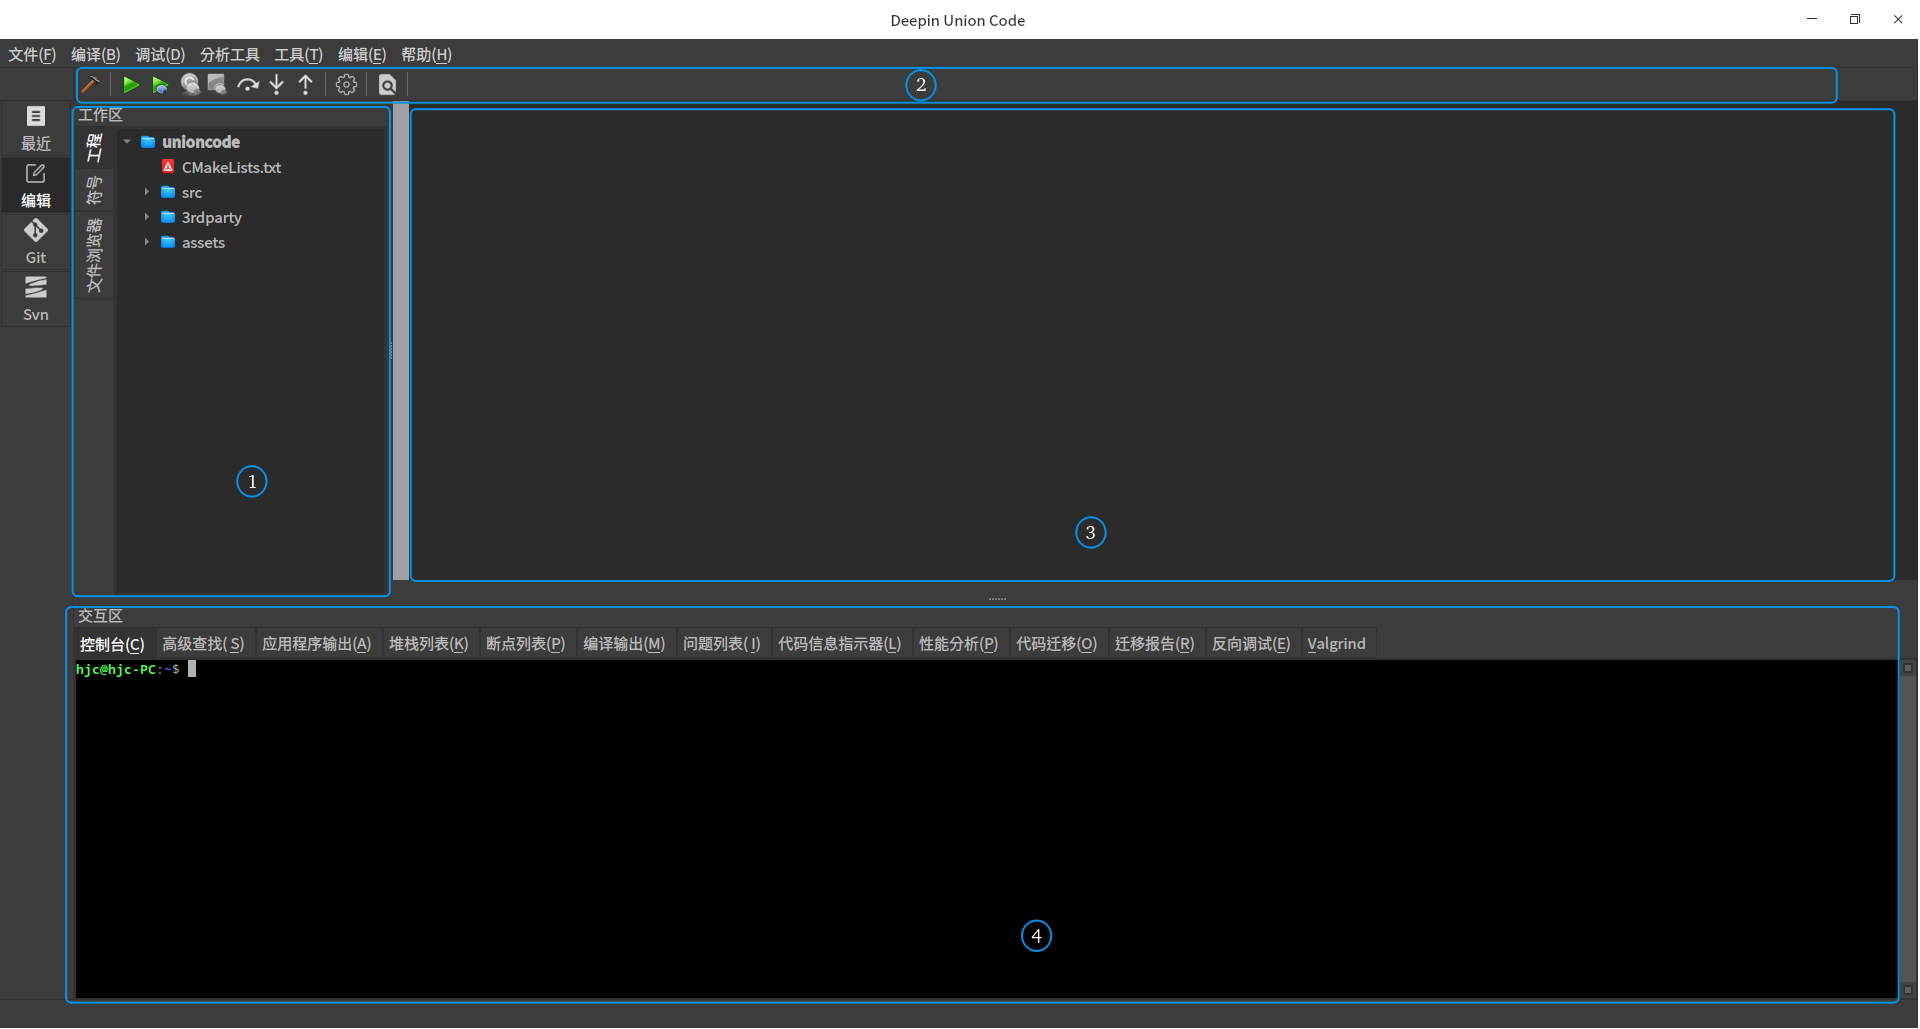Image resolution: width=1920 pixels, height=1029 pixels.
Task: Start debugging with green play-bug icon
Action: click(160, 85)
